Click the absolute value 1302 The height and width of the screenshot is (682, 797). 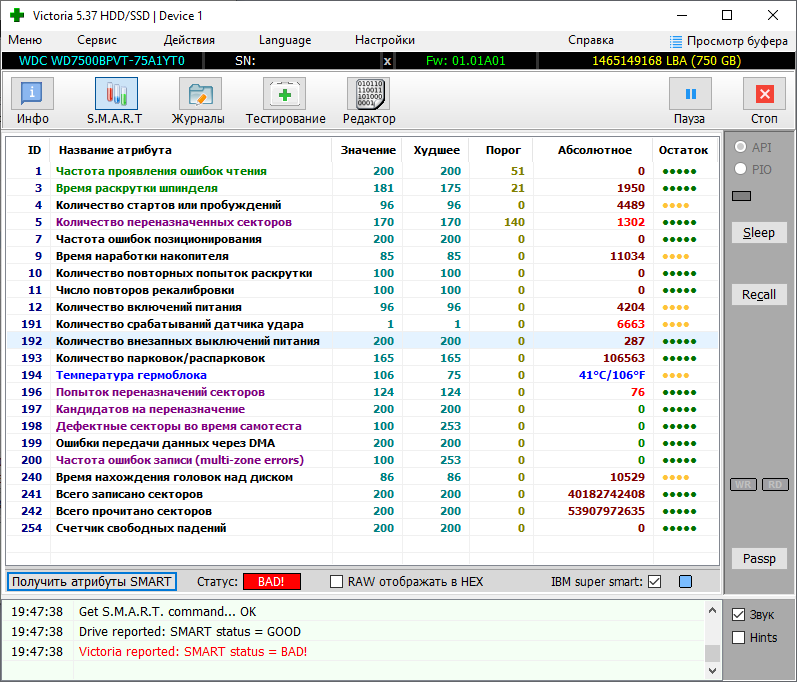[630, 222]
